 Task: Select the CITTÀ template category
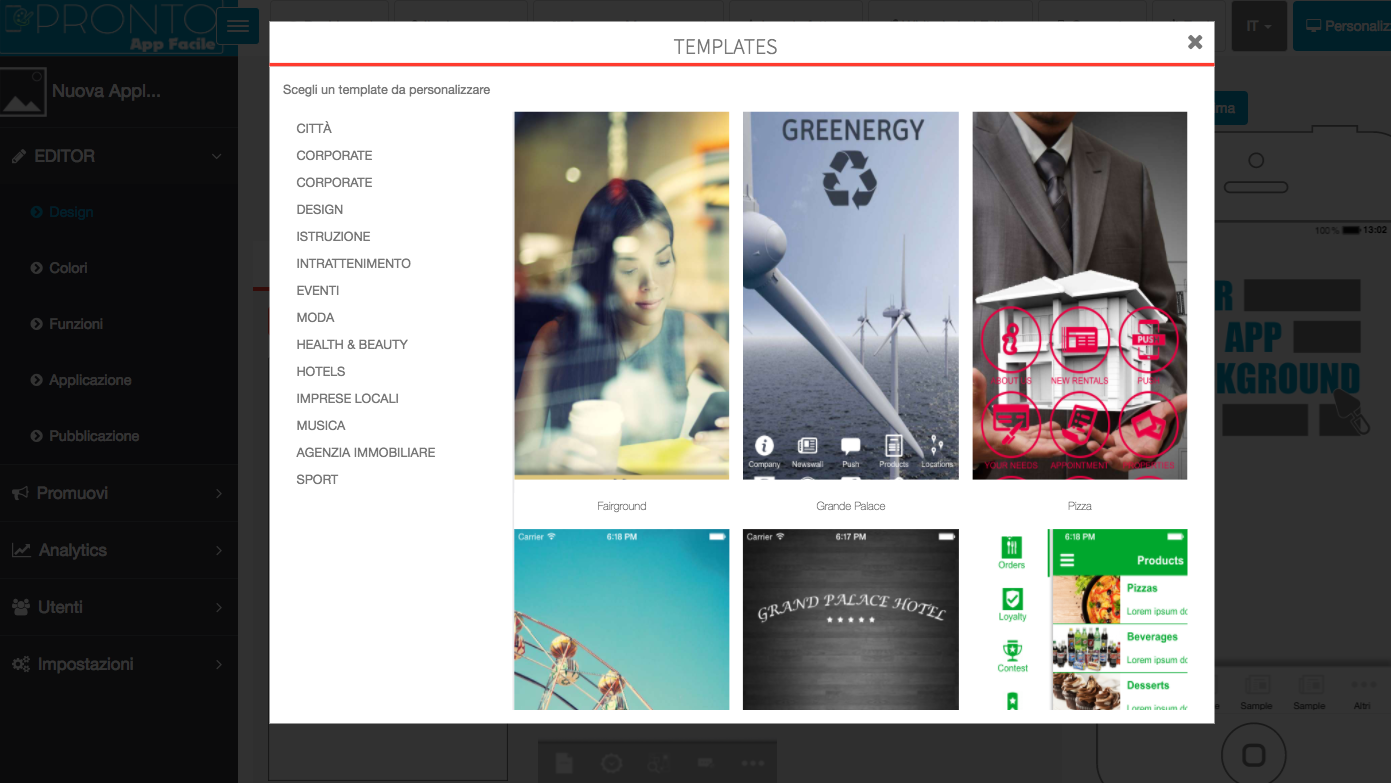314,129
